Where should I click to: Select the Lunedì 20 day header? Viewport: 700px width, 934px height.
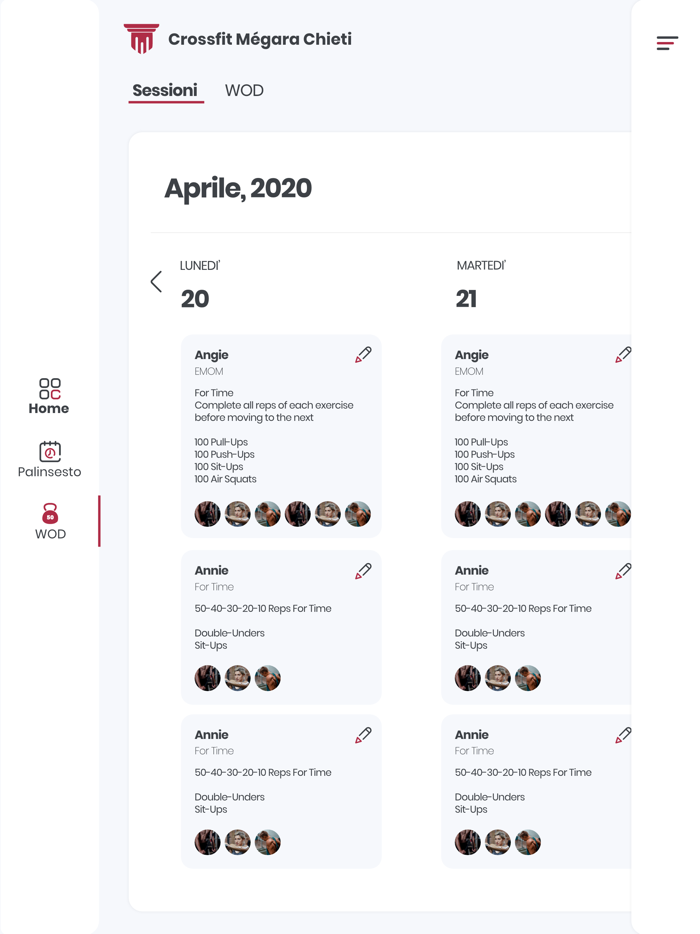198,285
